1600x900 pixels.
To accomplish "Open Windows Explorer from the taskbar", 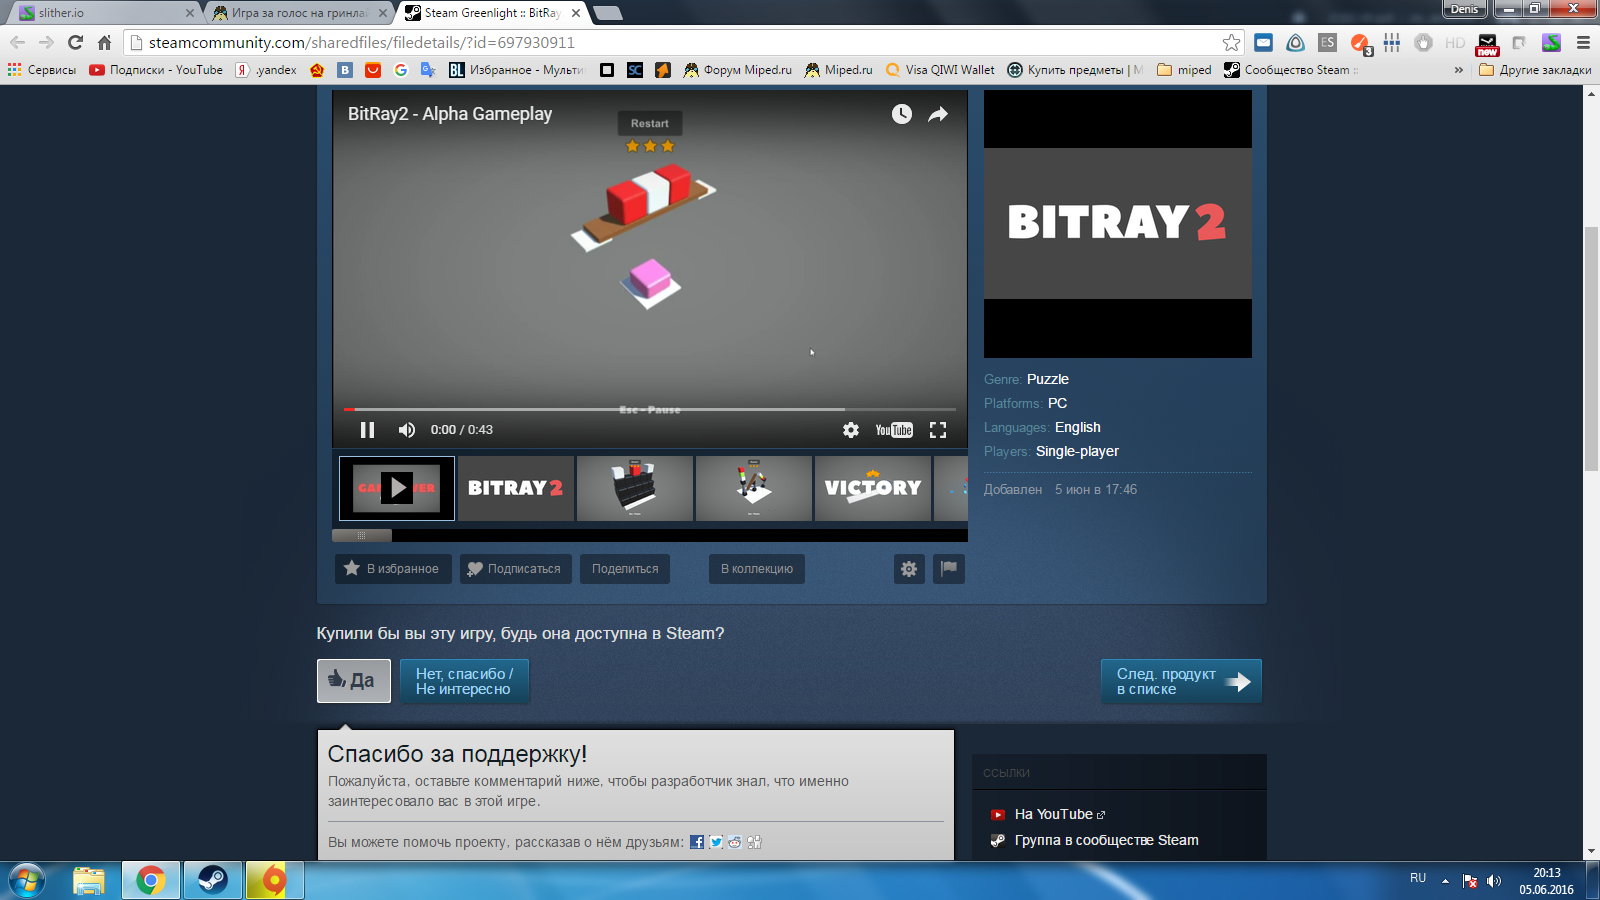I will point(89,881).
